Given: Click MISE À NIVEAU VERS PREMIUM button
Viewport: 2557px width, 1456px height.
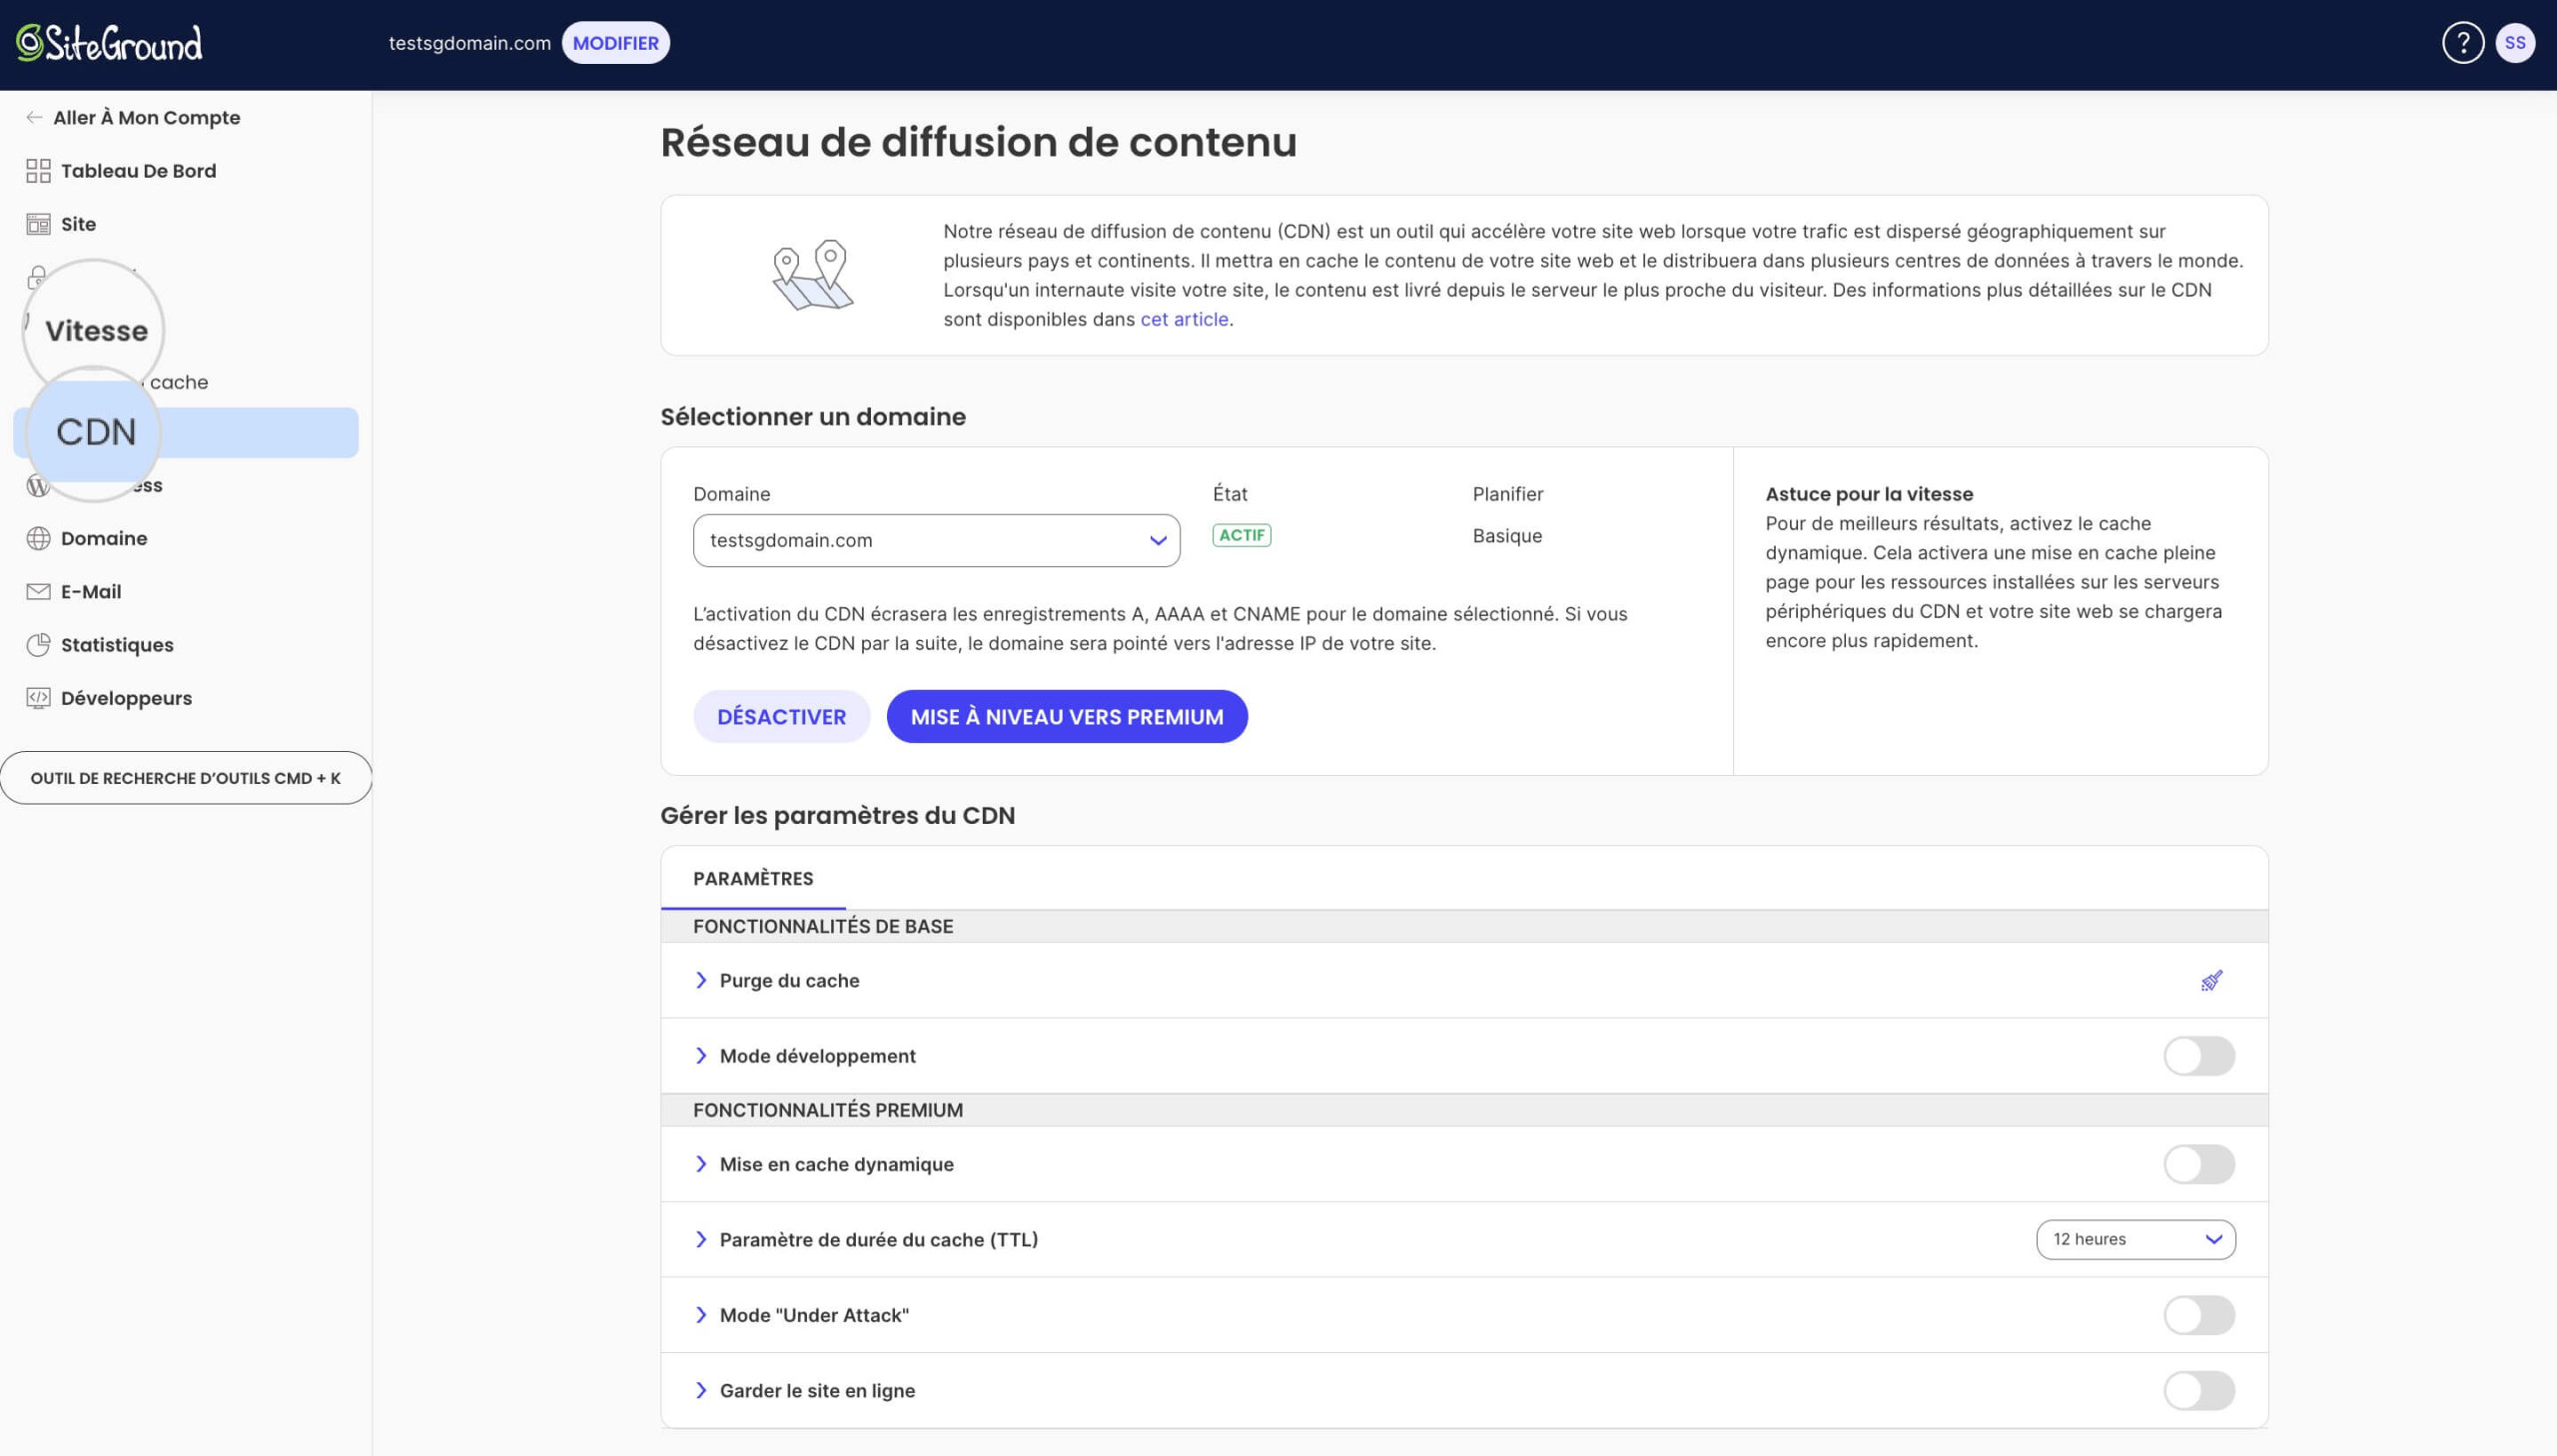Looking at the screenshot, I should pos(1067,716).
